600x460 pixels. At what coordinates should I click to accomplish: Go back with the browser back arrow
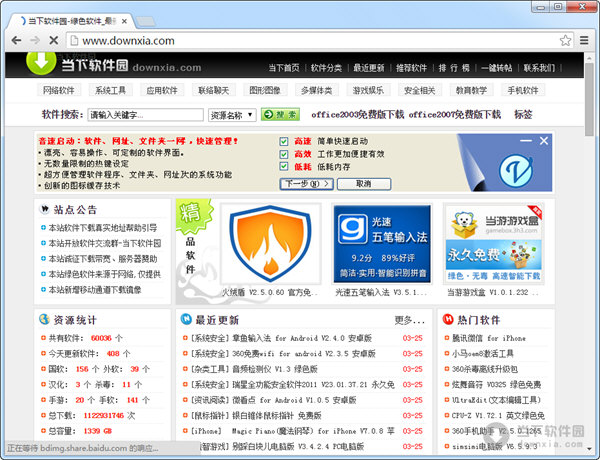pos(16,40)
